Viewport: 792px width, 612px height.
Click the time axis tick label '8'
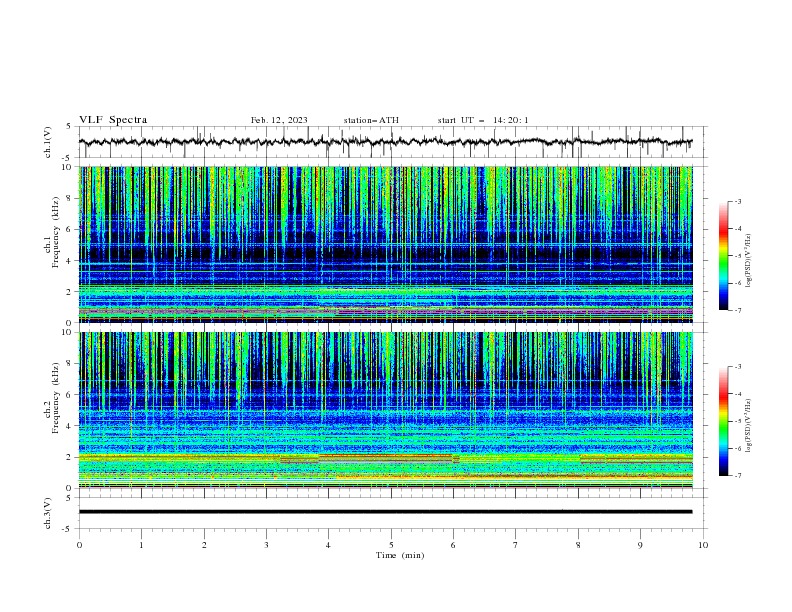tap(578, 545)
